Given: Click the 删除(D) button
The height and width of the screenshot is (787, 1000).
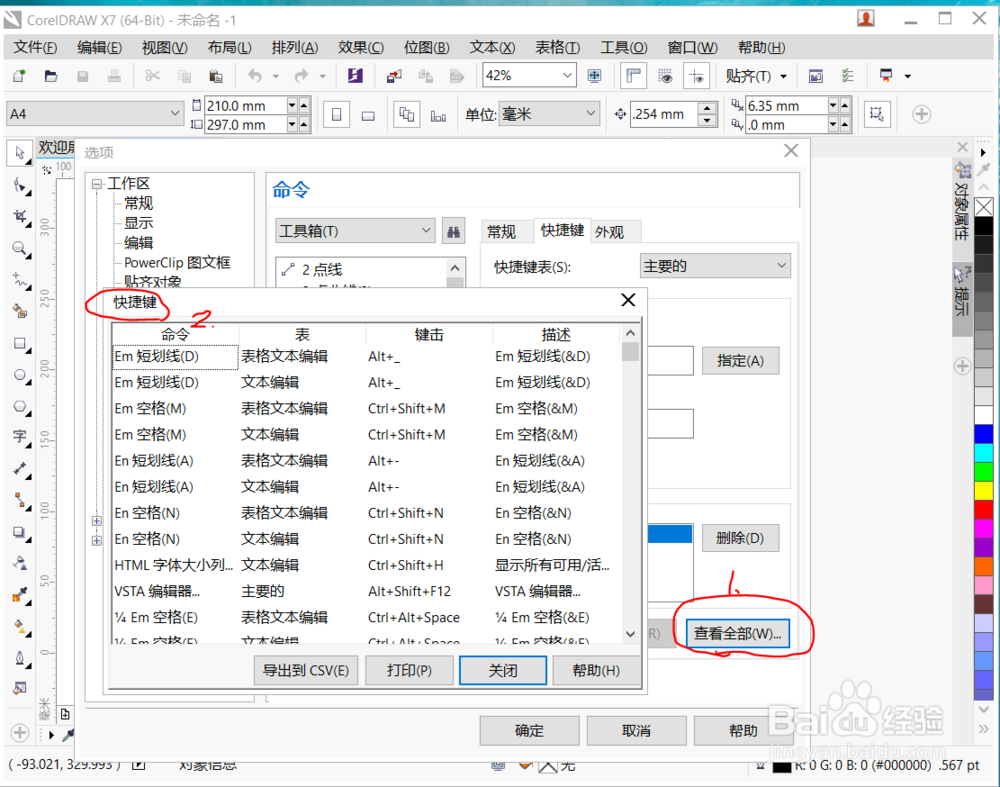Looking at the screenshot, I should tap(740, 538).
